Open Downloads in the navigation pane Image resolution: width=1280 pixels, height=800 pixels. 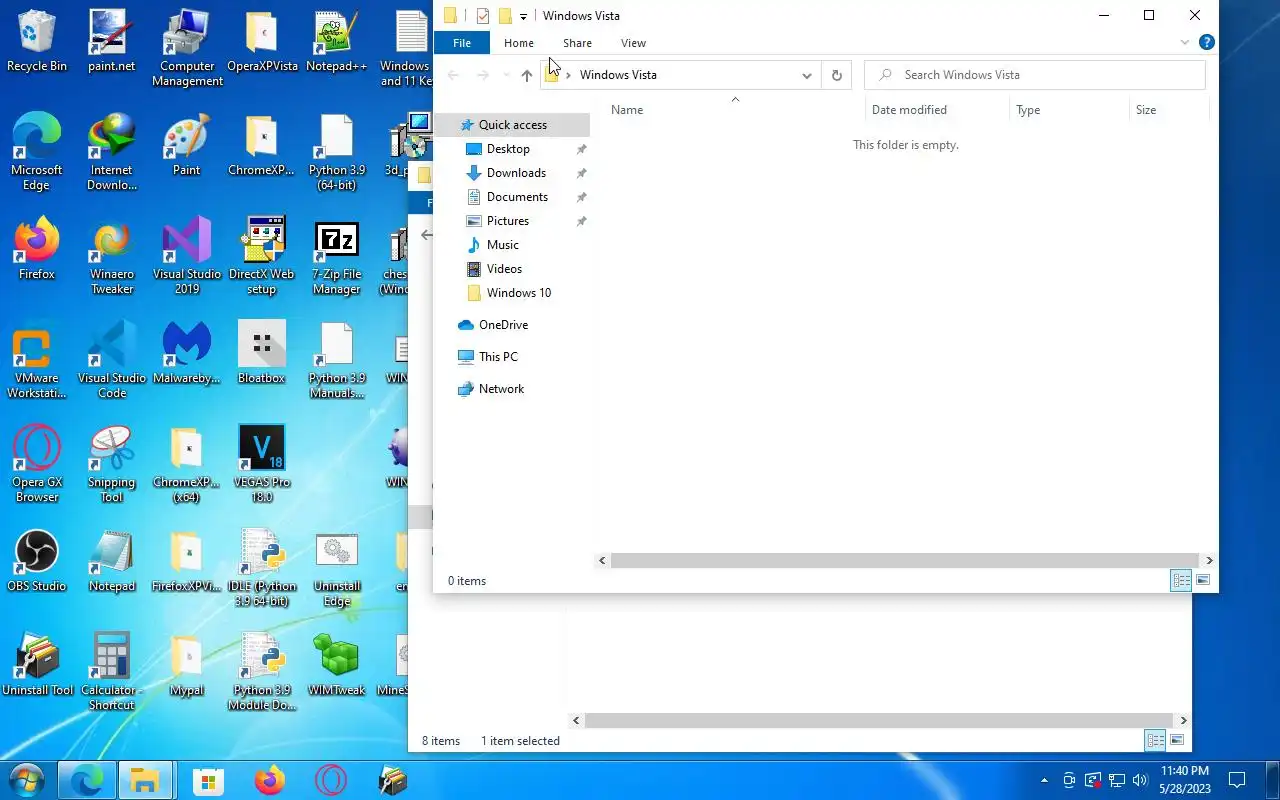pos(516,173)
